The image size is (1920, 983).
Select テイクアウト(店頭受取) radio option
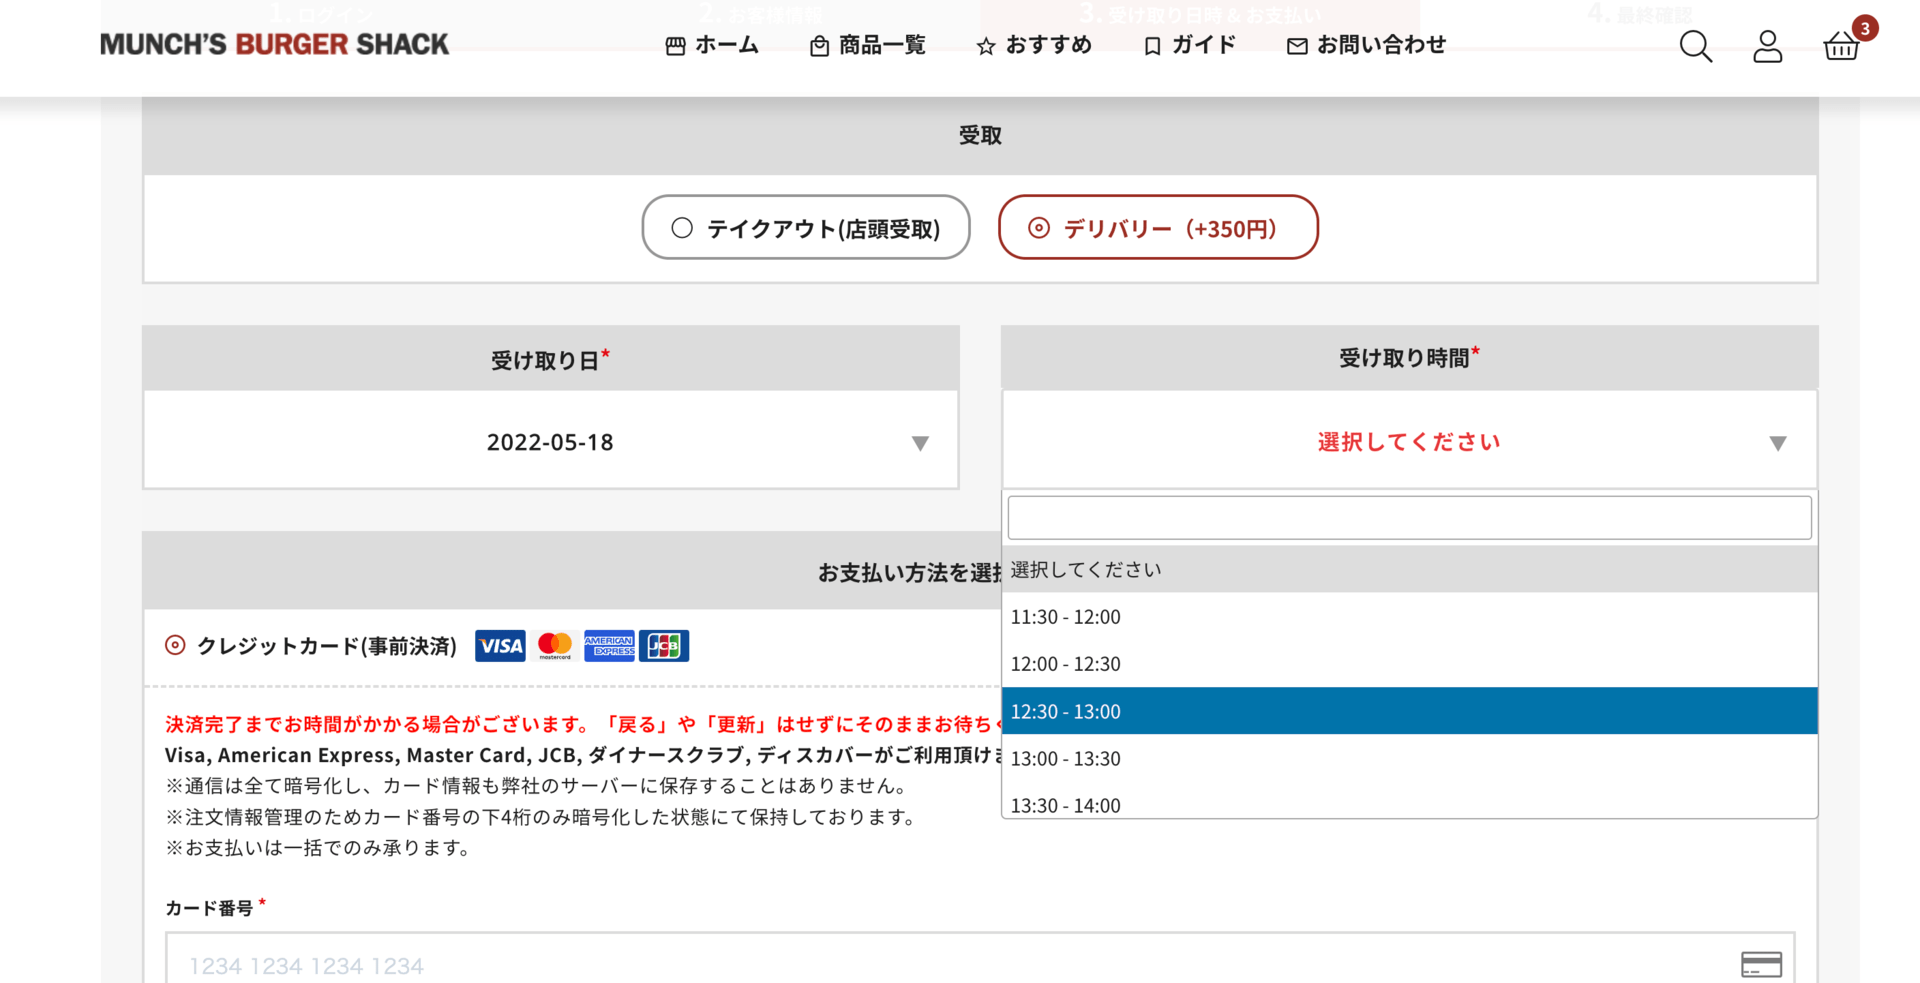[x=806, y=228]
